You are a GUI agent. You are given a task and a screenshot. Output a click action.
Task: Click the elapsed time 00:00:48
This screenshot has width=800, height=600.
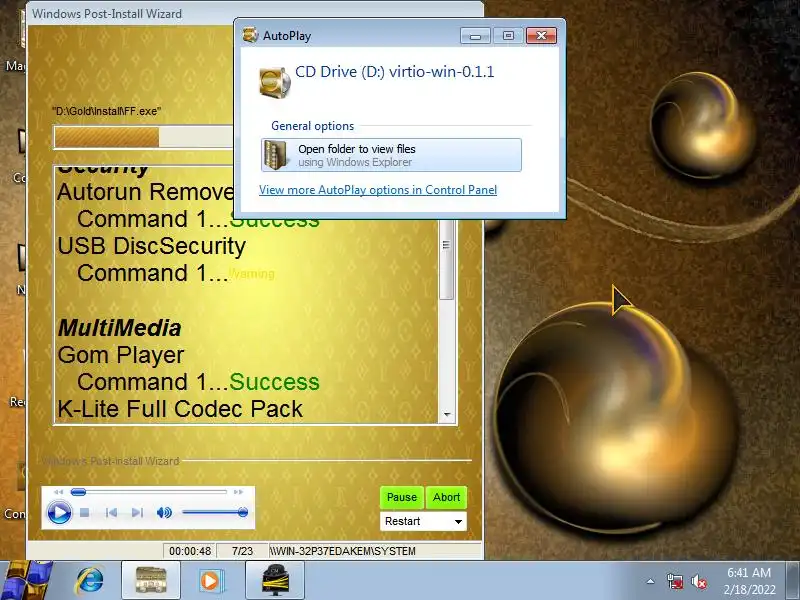190,551
